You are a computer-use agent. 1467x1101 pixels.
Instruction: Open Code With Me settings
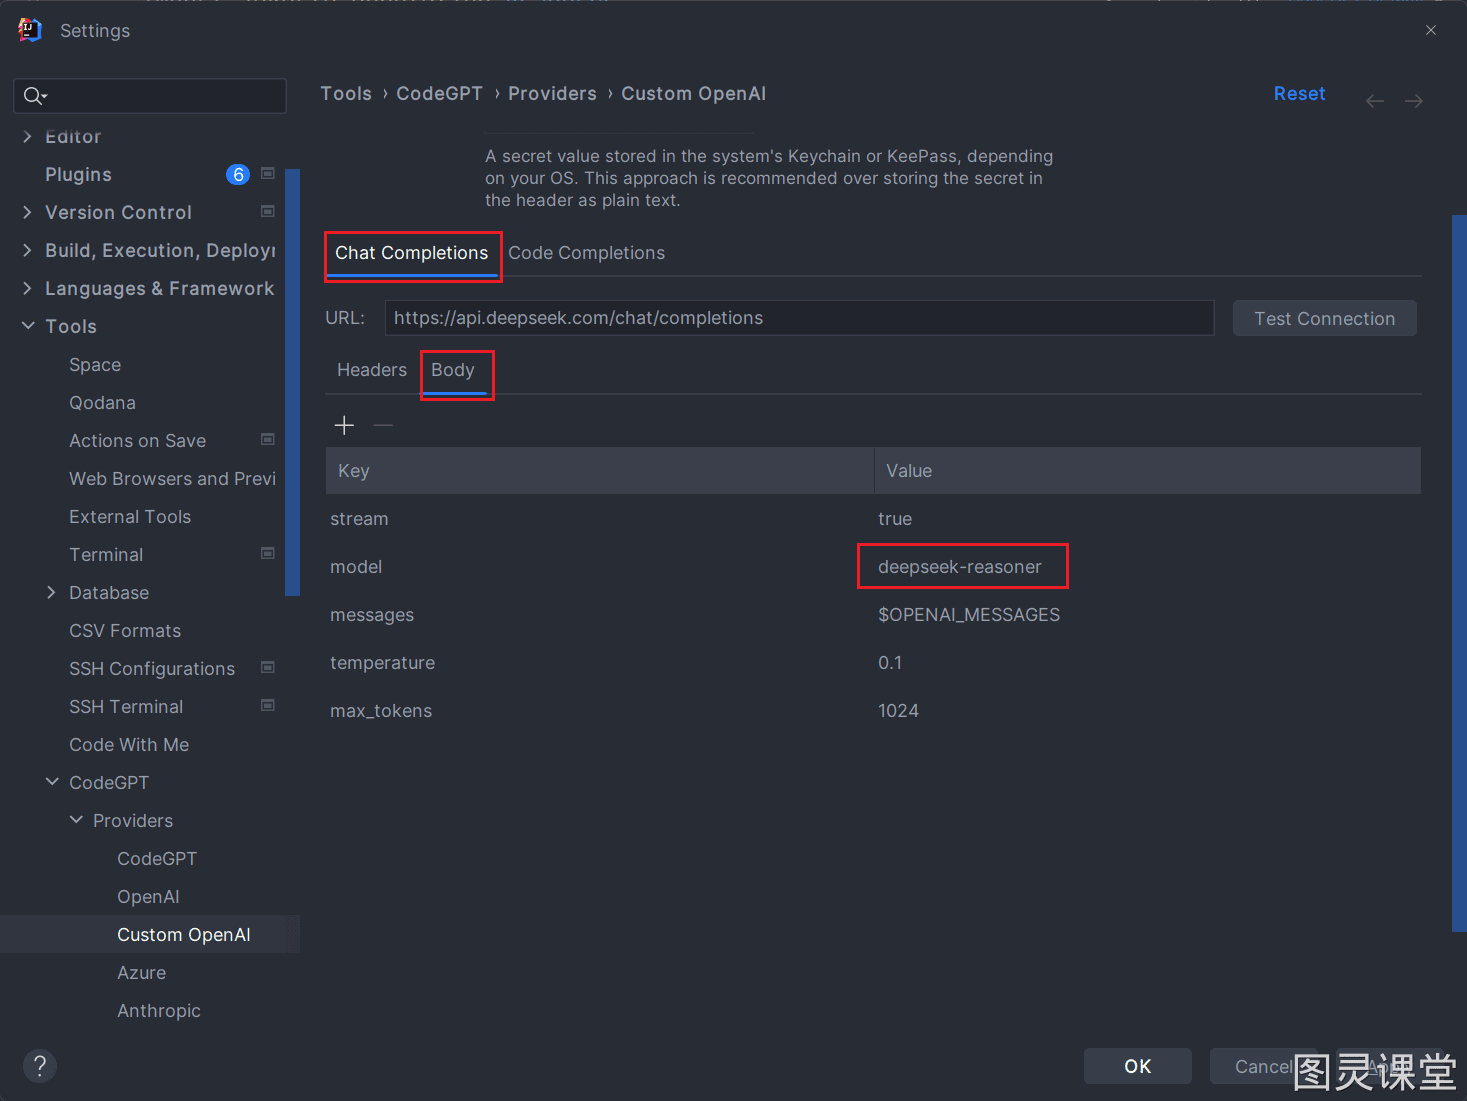pyautogui.click(x=129, y=745)
